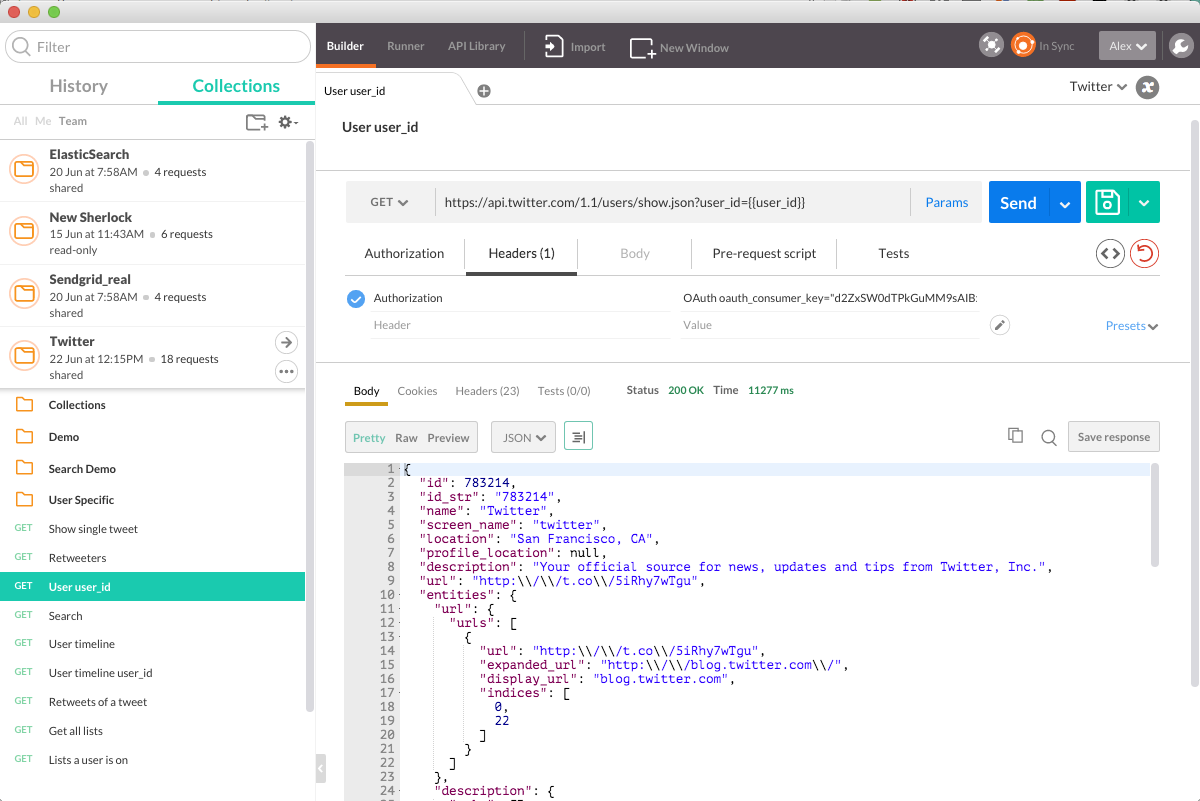Search within the response body
The image size is (1200, 801).
(1049, 437)
